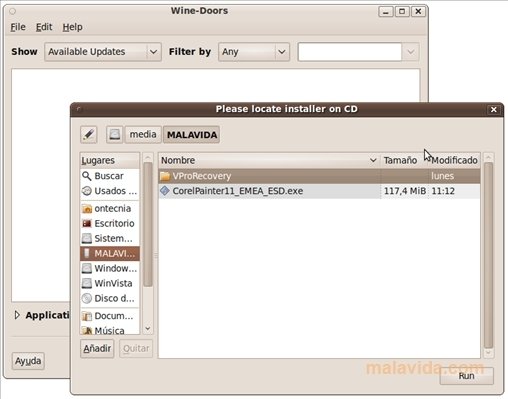508x399 pixels.
Task: Open Sistema de archivos place
Action: pos(110,238)
